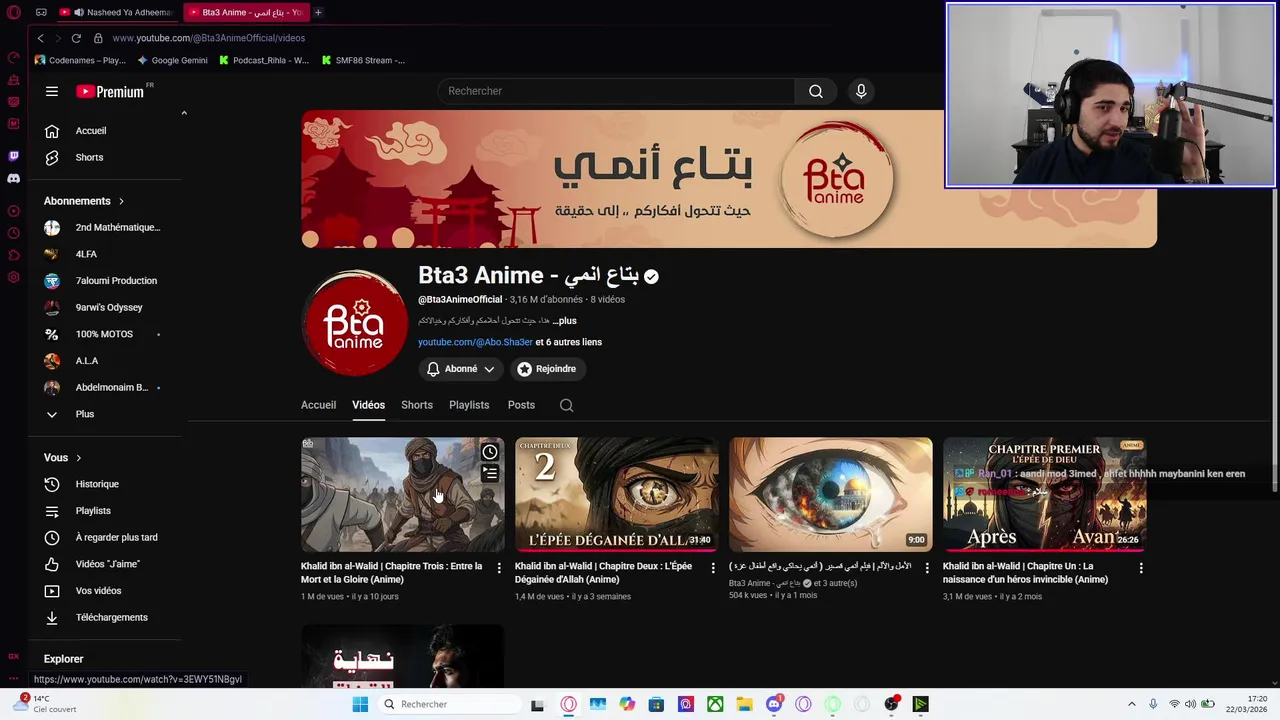Screen dimensions: 1280x720
Task: Click the browser address bar URL
Action: pyautogui.click(x=208, y=38)
